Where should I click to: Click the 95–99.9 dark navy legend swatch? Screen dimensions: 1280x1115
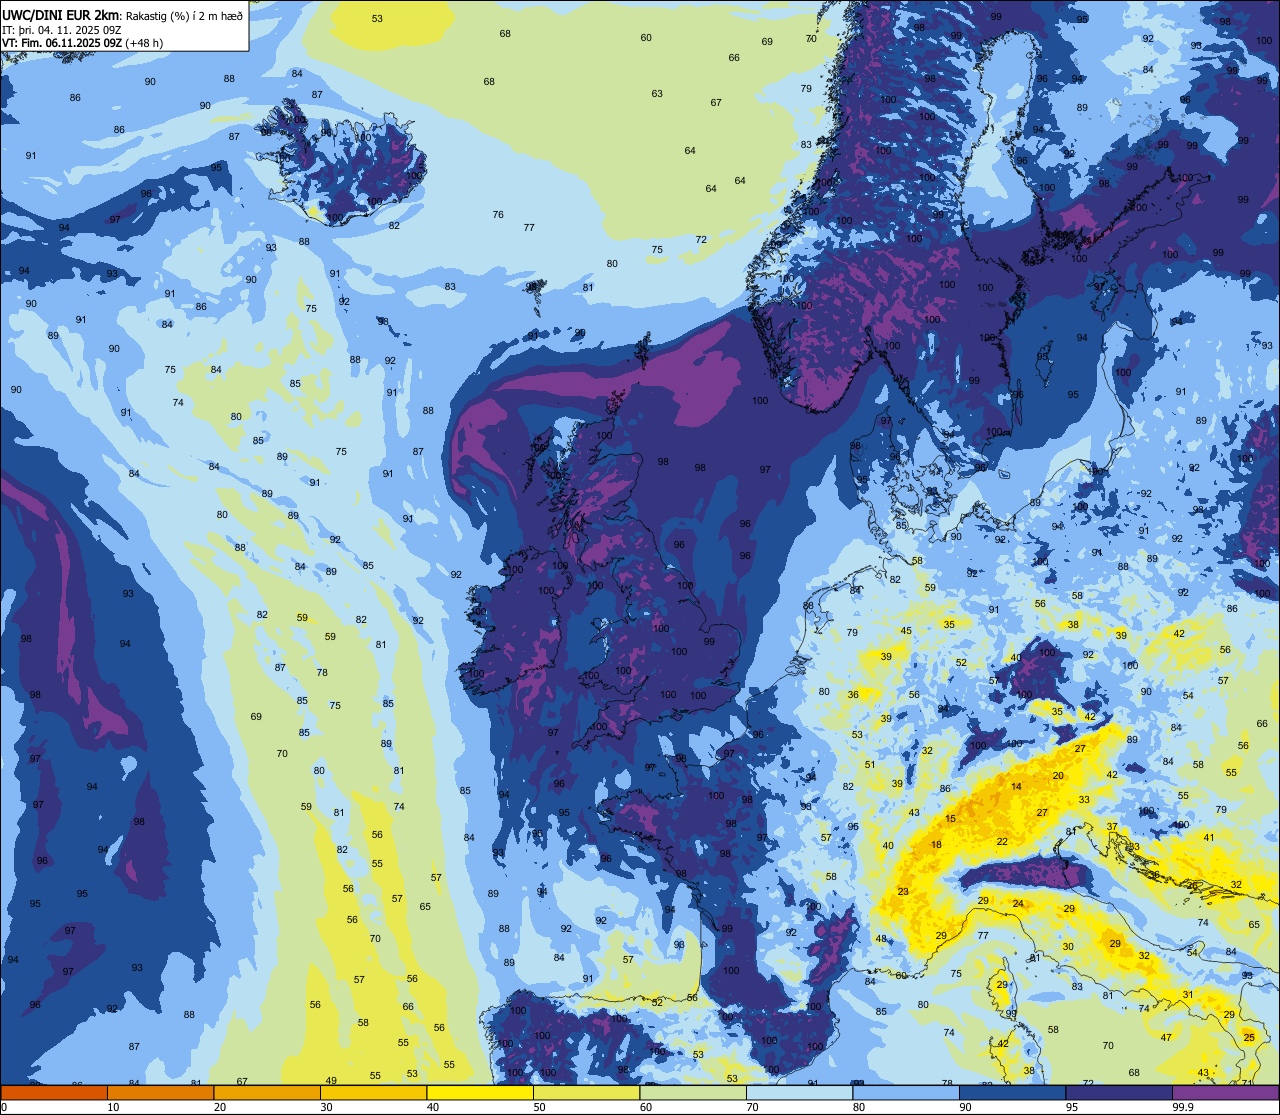(x=1119, y=1093)
